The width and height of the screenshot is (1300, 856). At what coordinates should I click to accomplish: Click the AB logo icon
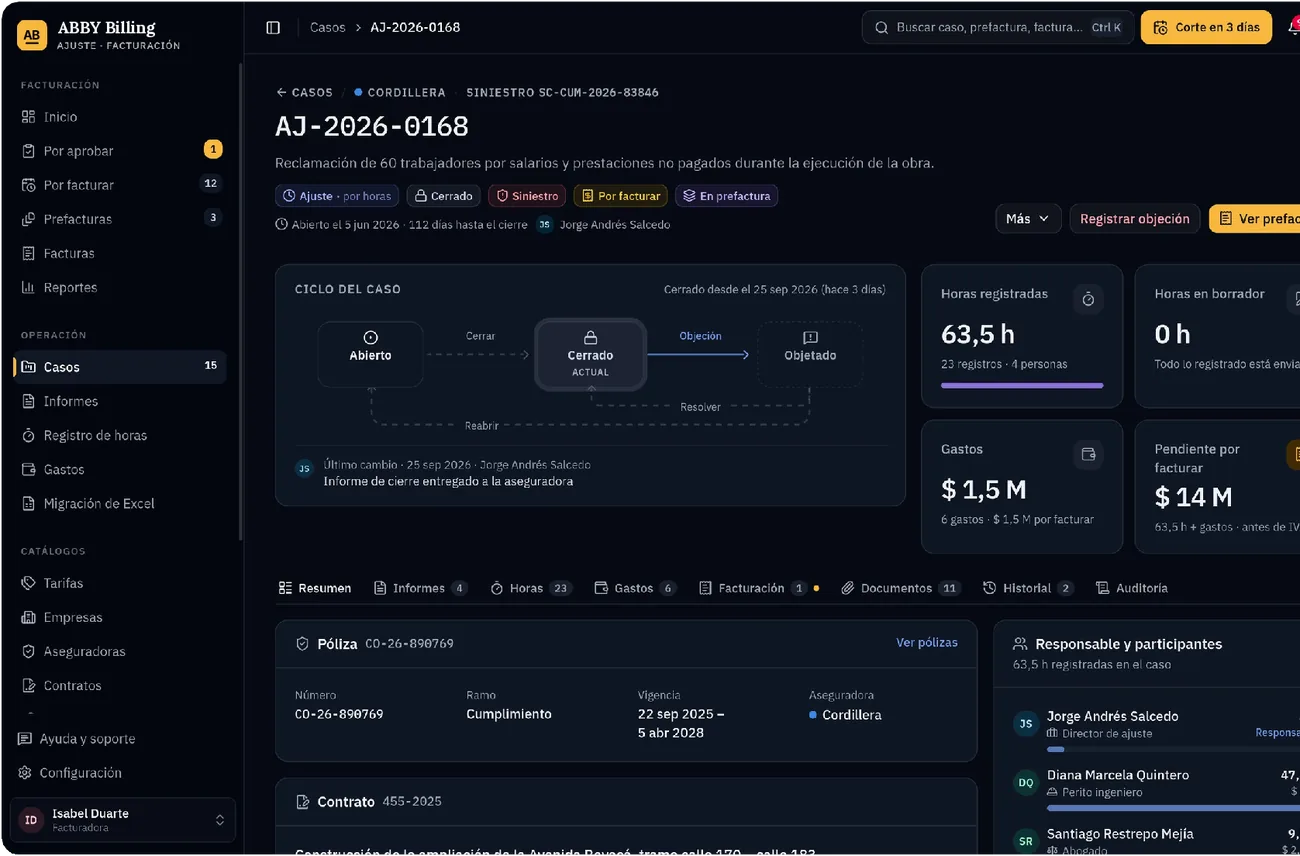pyautogui.click(x=33, y=35)
